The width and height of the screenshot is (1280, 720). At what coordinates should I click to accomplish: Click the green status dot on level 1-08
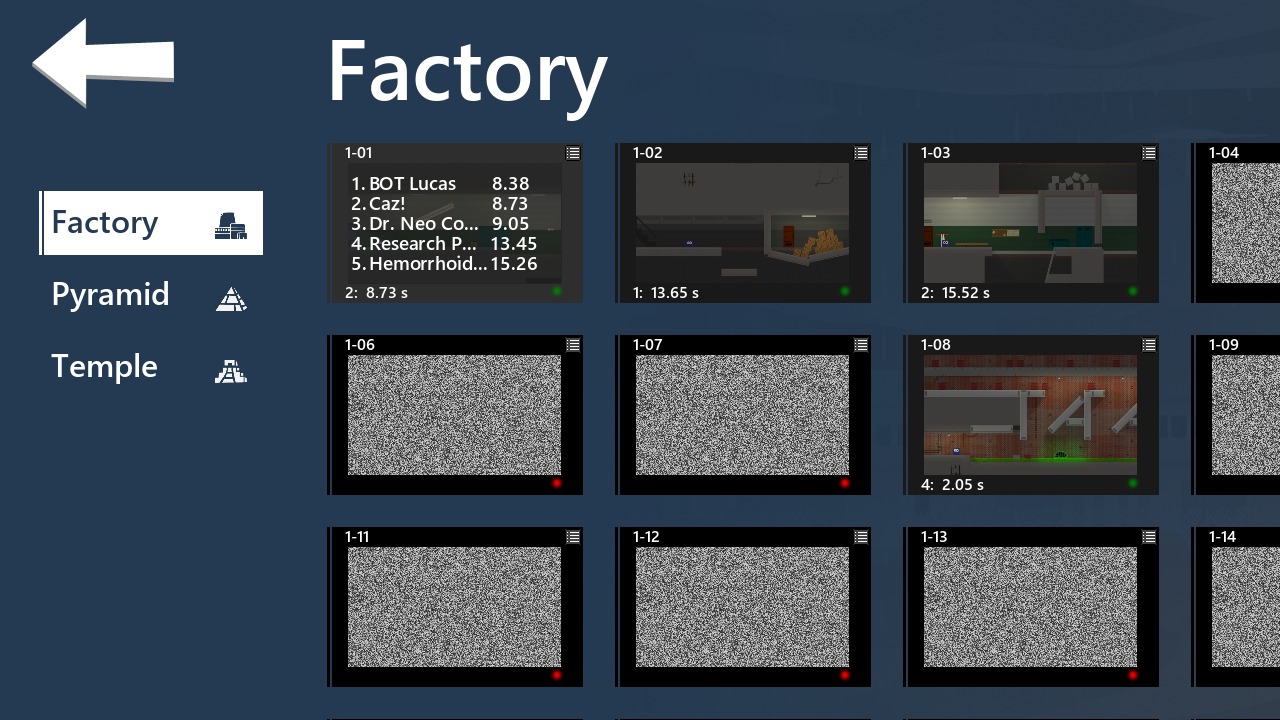click(1133, 483)
